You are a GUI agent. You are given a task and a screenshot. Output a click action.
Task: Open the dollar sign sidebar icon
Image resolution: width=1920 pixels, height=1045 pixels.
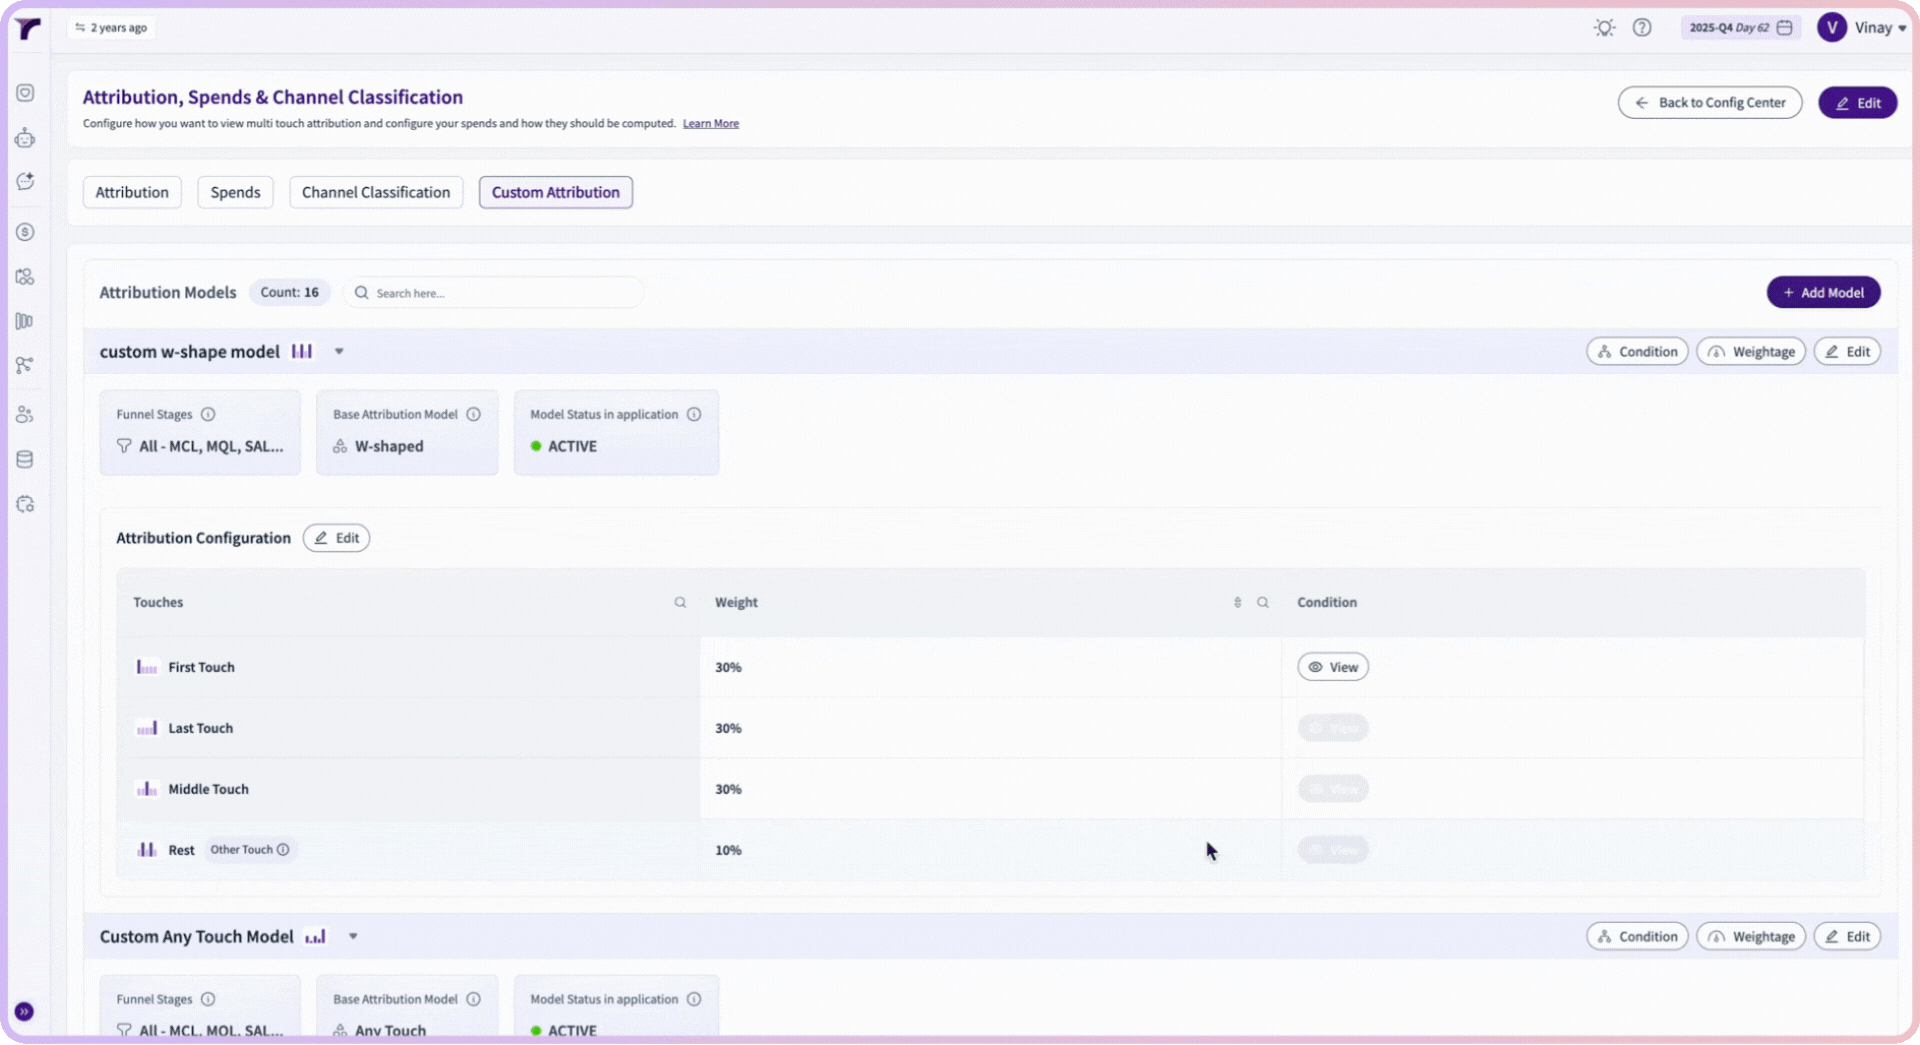click(25, 232)
